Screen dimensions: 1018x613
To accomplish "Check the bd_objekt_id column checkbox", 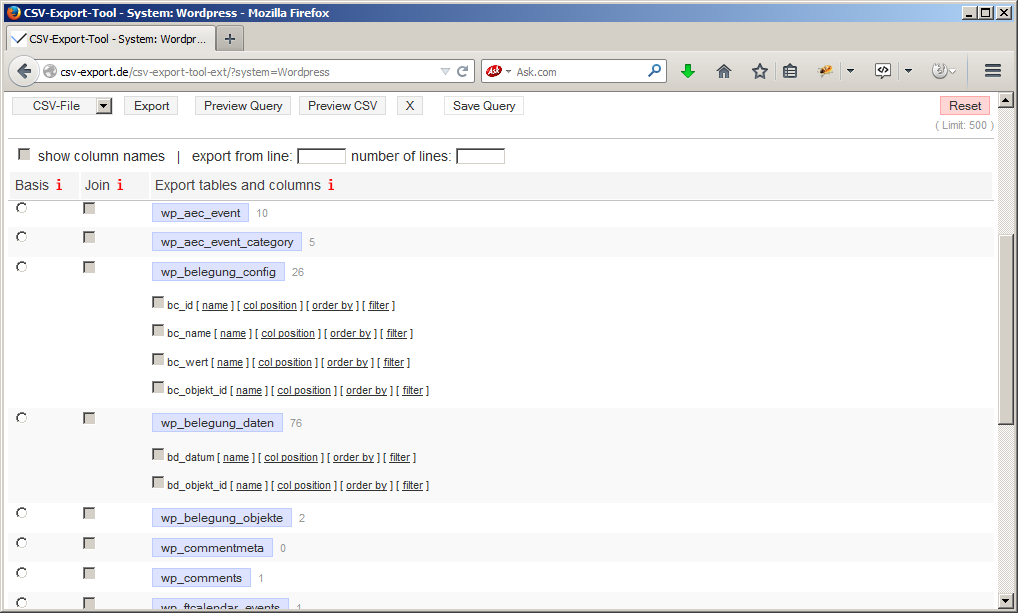I will 158,482.
